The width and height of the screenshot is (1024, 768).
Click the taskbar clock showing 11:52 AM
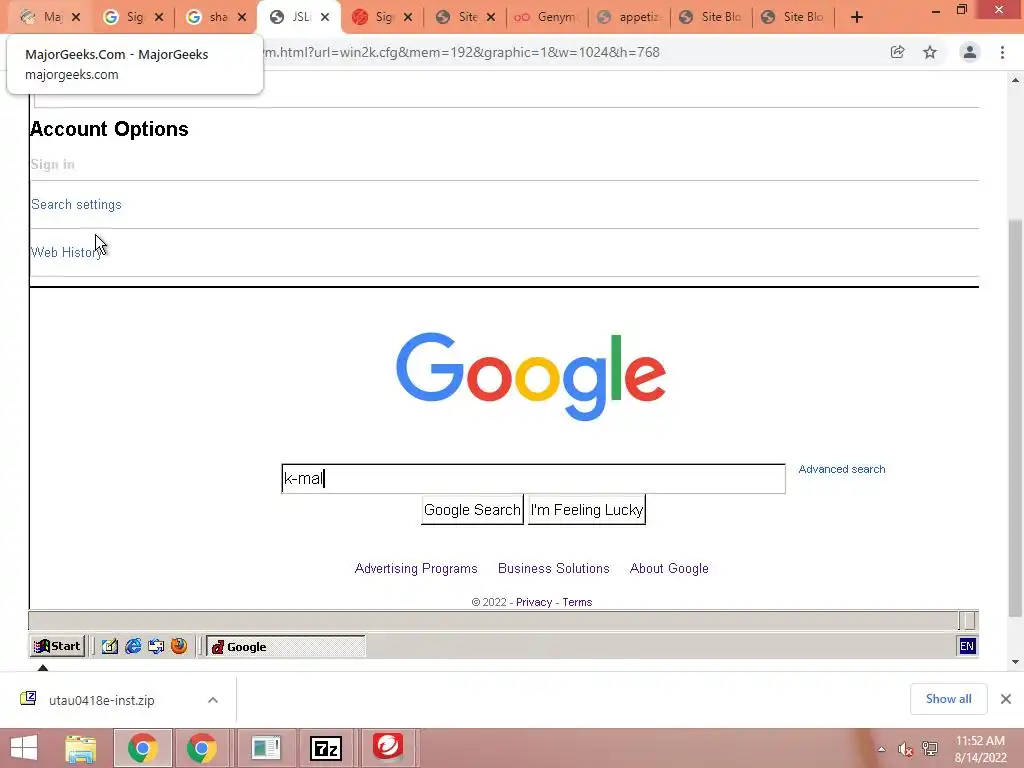[980, 749]
